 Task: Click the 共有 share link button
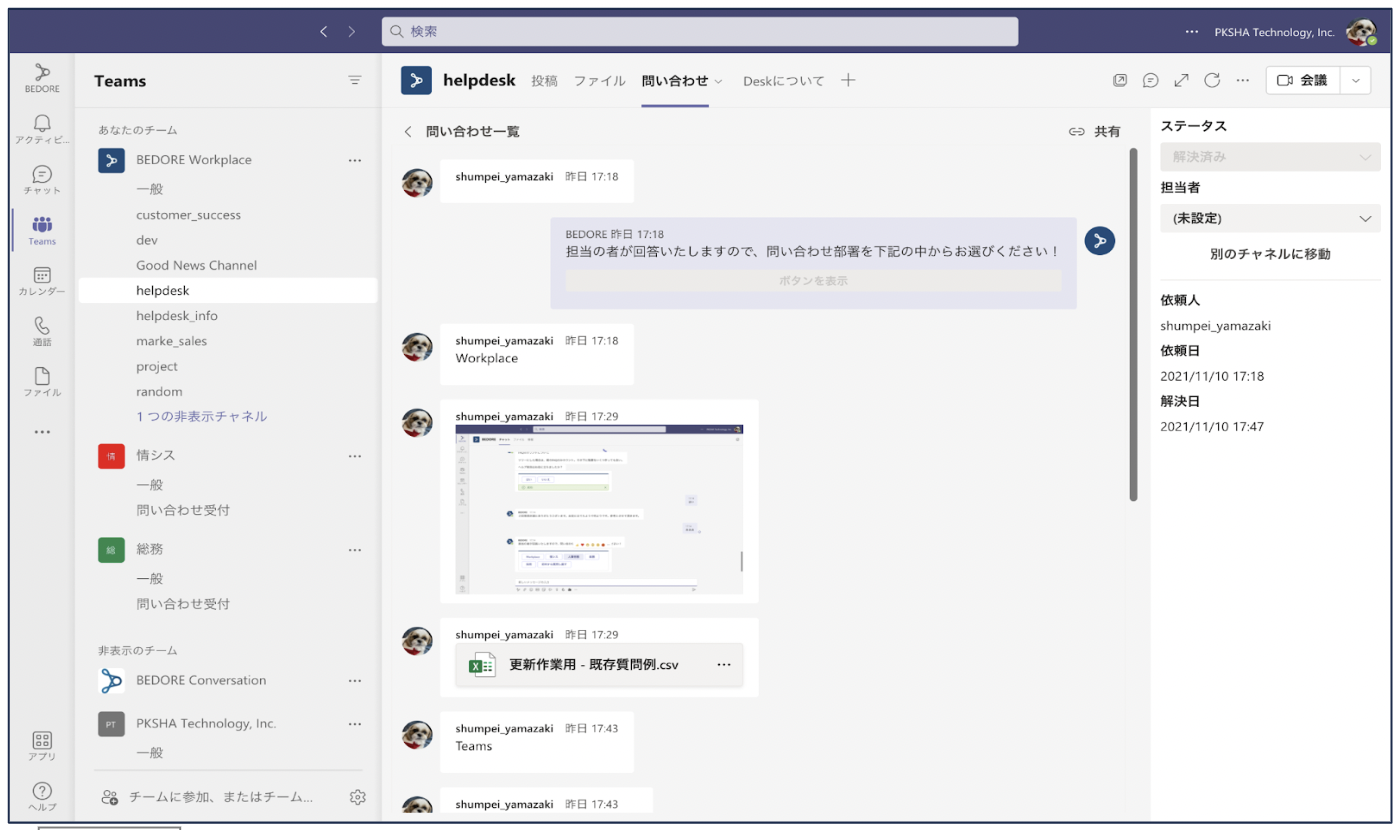[x=1094, y=132]
